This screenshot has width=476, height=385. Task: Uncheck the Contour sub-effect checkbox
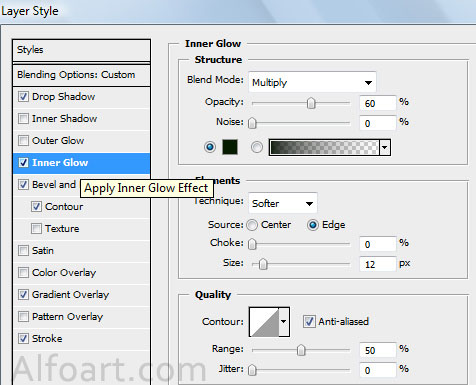(36, 207)
